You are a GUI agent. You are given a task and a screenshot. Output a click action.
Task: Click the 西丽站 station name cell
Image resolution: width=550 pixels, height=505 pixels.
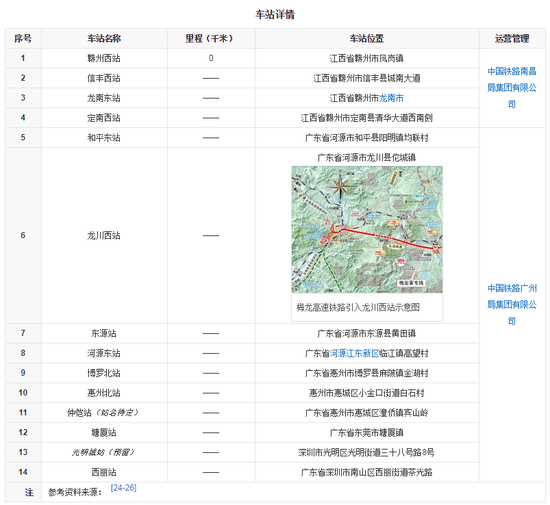click(x=104, y=472)
